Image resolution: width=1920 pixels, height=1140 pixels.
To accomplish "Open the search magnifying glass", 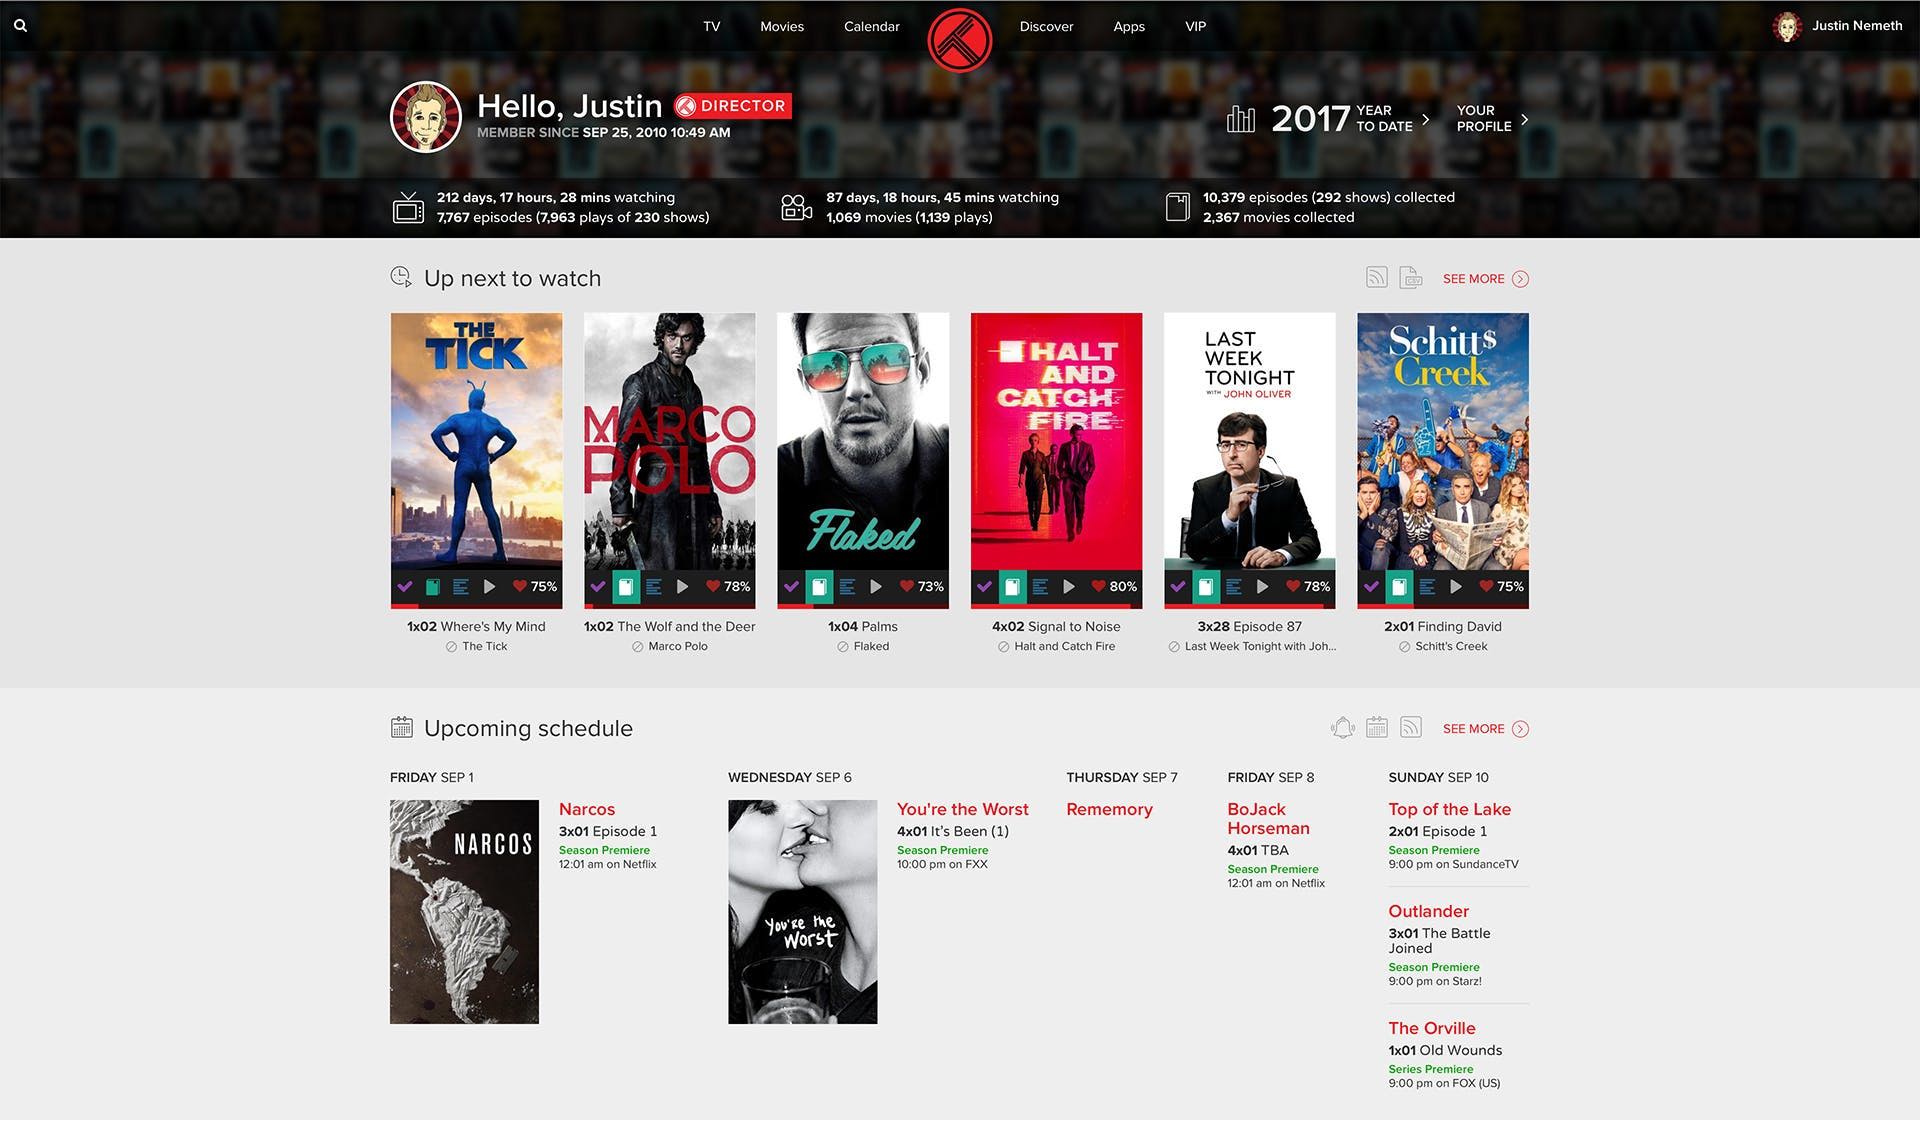I will (20, 25).
